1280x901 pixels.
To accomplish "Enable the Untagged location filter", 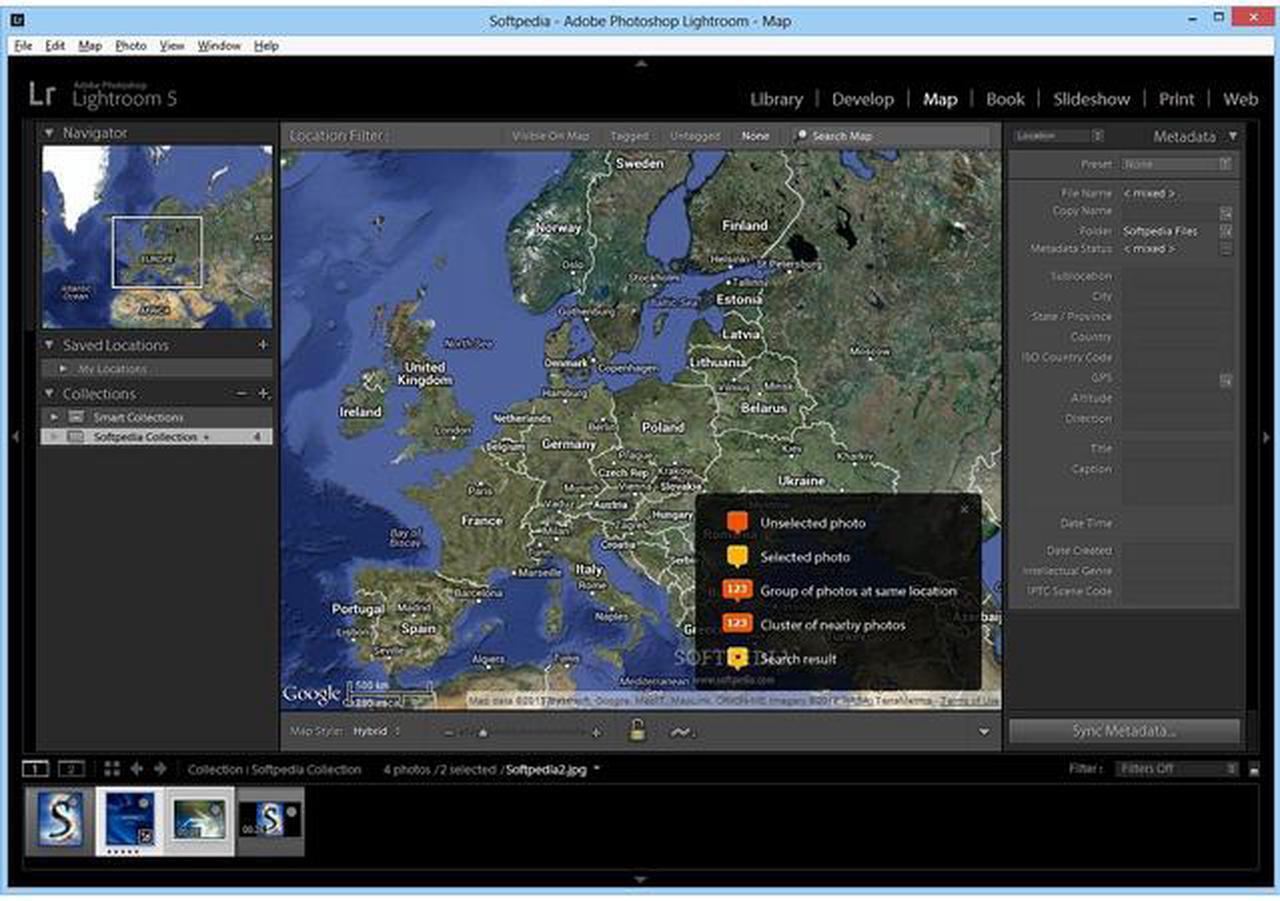I will tap(695, 136).
